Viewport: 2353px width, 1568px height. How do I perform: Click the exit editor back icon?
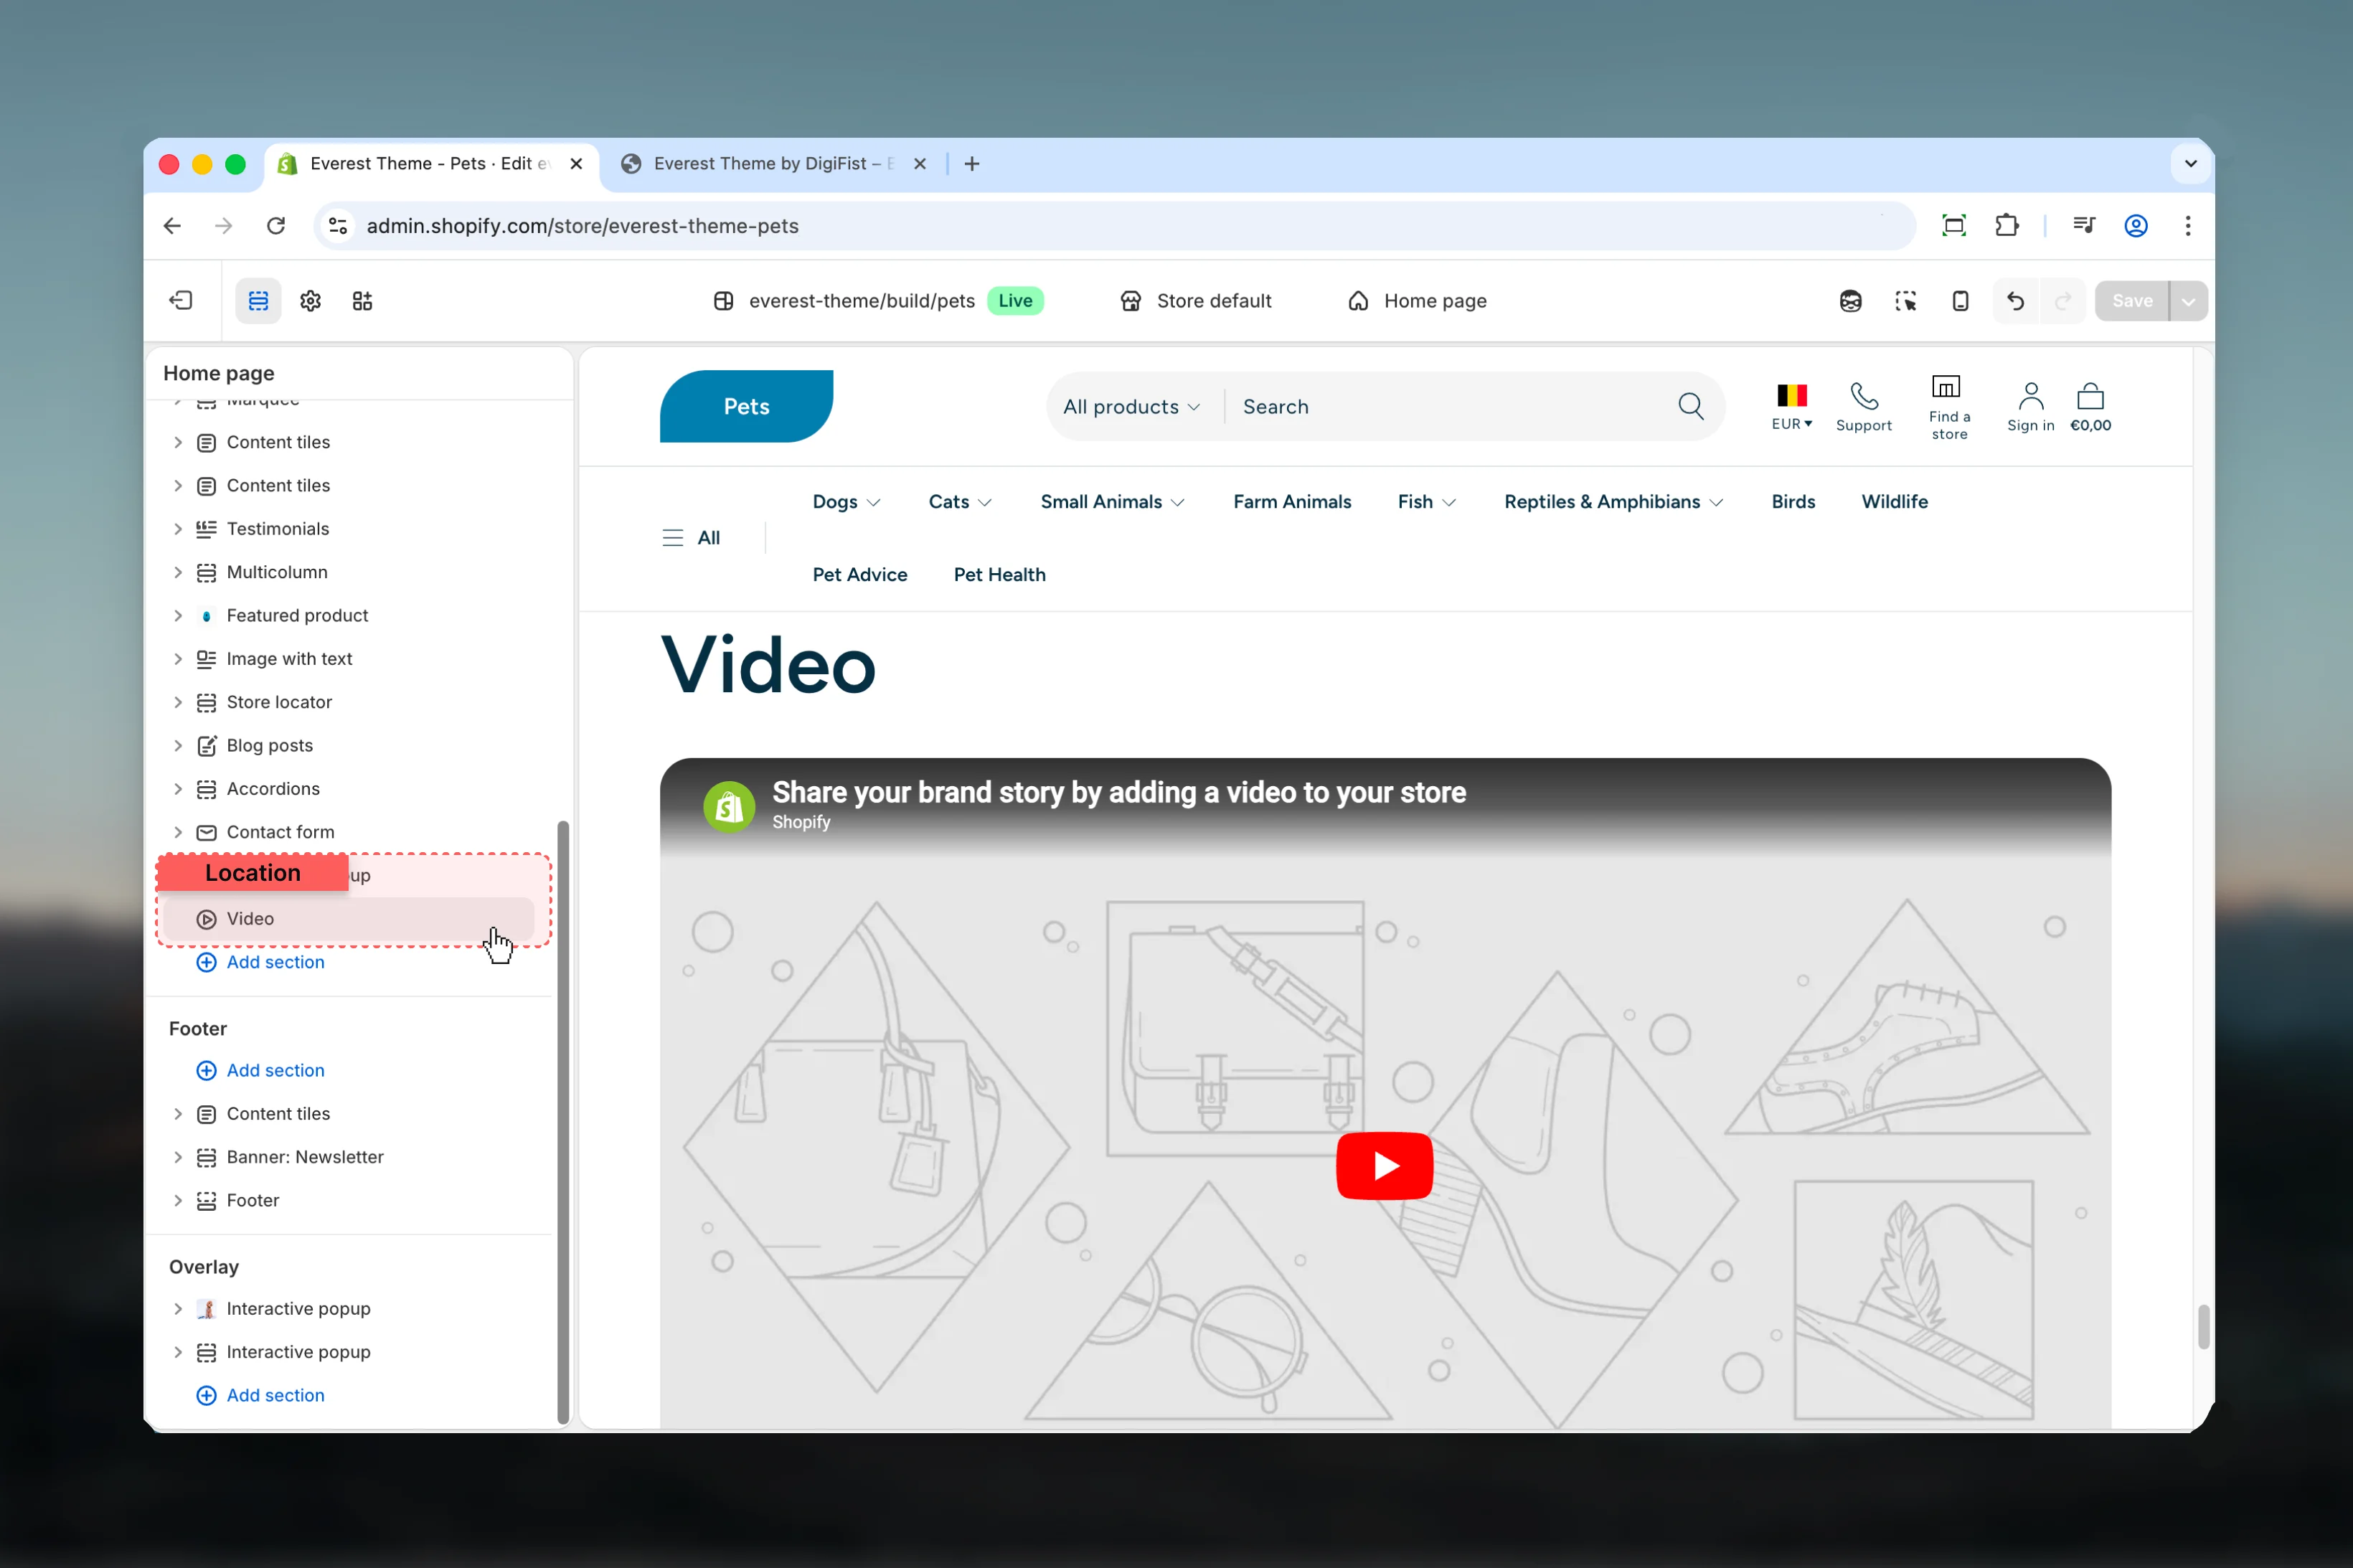pos(181,301)
